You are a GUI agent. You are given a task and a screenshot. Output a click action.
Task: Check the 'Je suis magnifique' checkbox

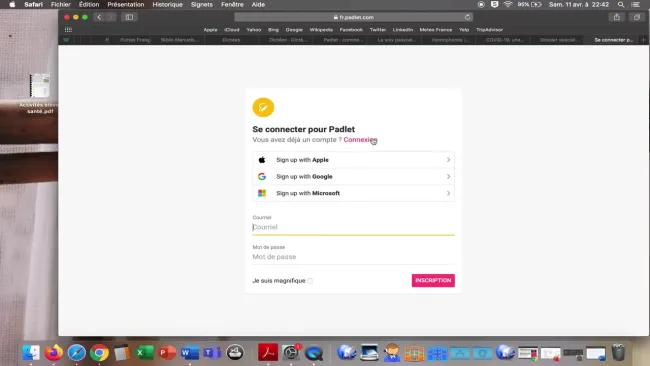pos(310,281)
